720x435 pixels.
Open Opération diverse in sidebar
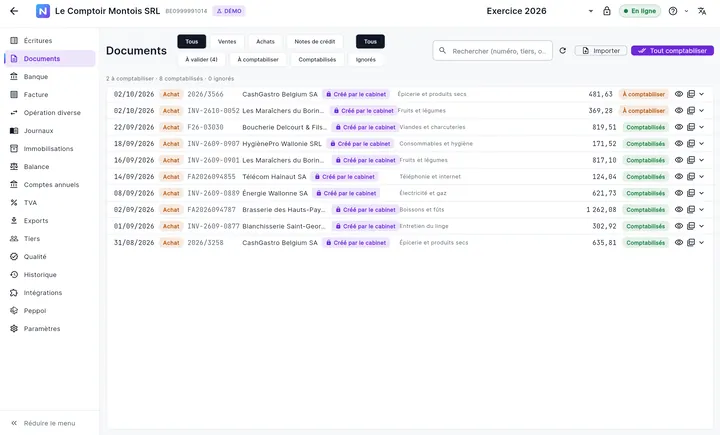[x=50, y=113]
